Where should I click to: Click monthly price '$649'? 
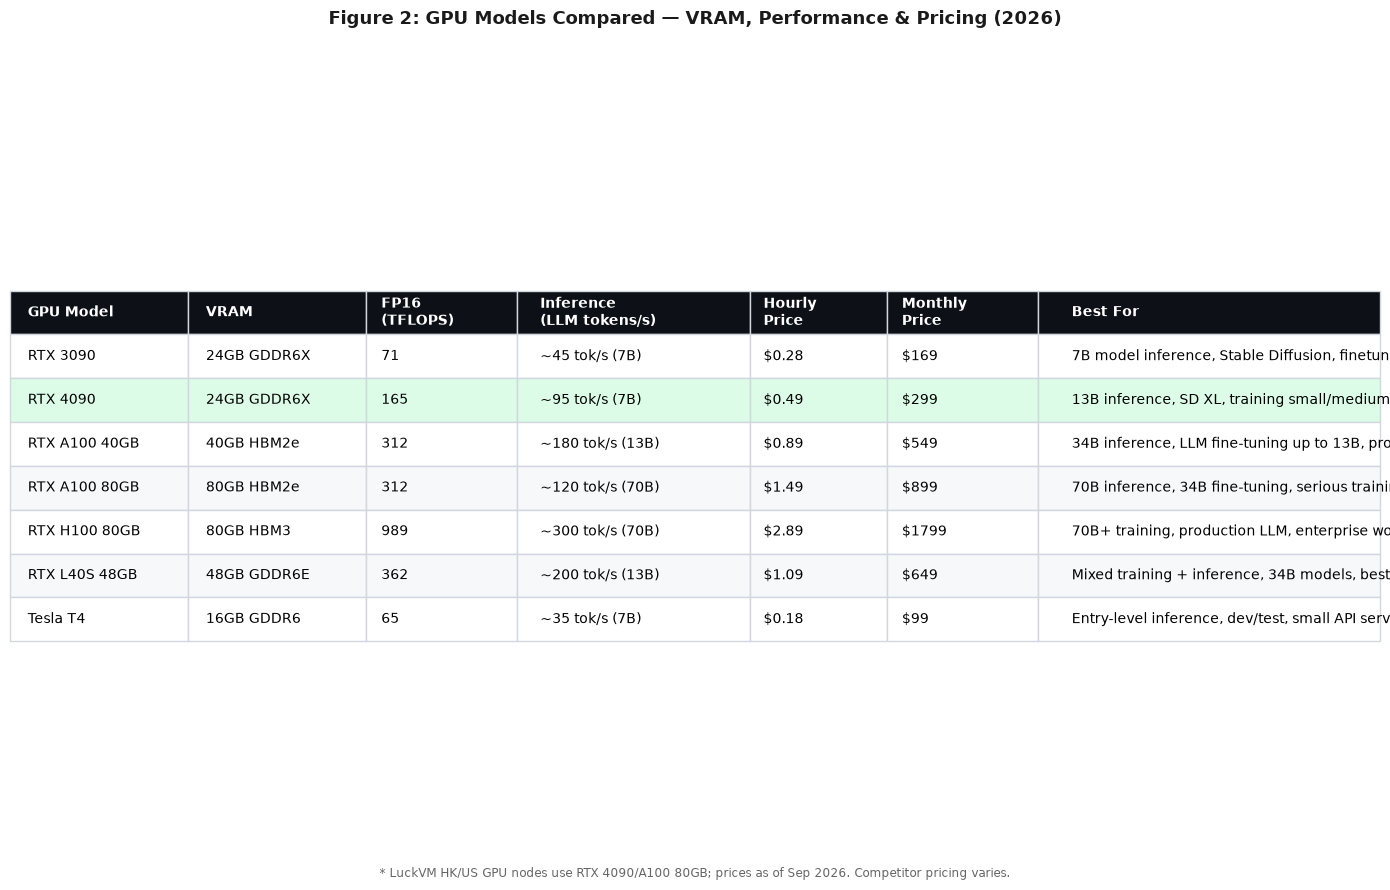coord(962,576)
